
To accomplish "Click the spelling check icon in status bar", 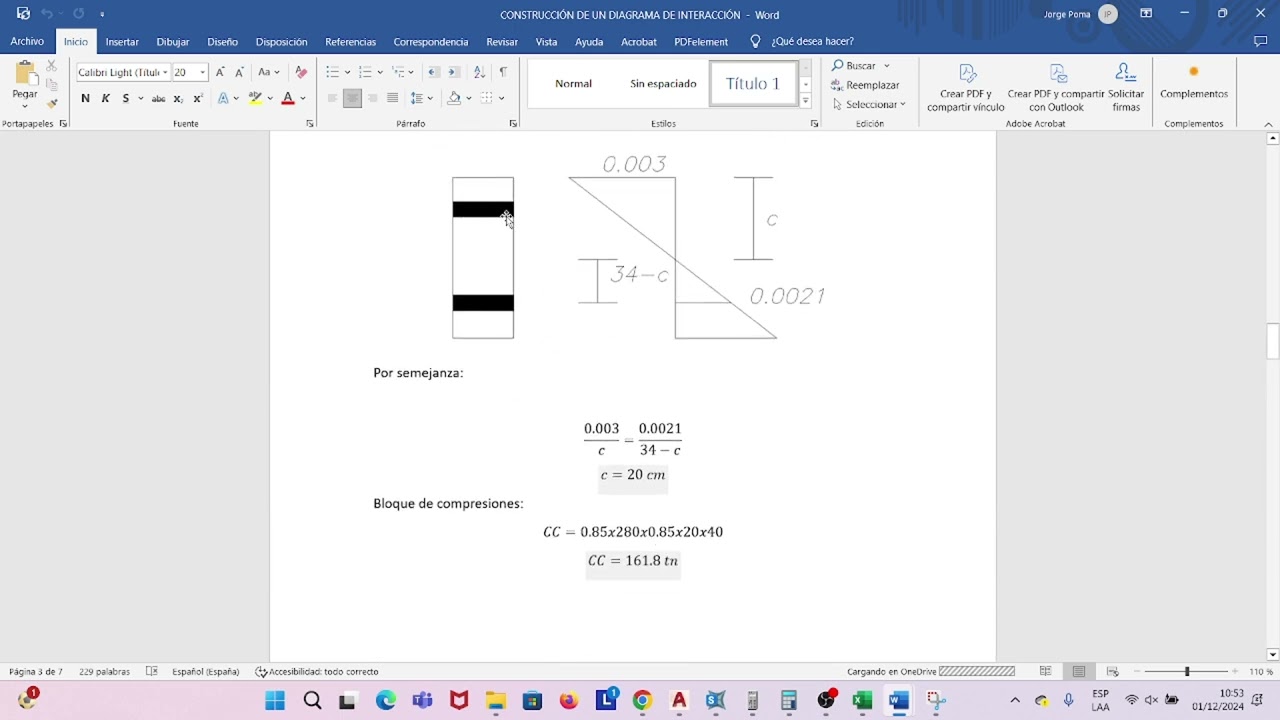I will (152, 671).
